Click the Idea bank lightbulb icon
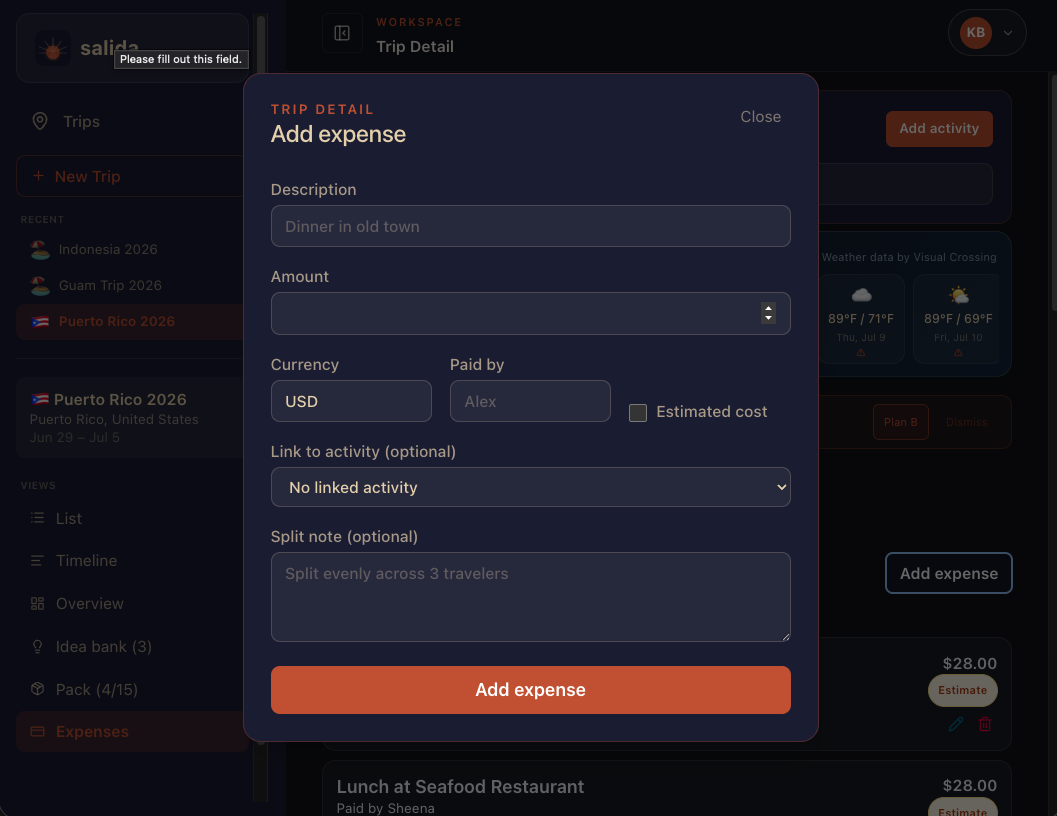Screen dimensions: 1057x816 (38, 646)
